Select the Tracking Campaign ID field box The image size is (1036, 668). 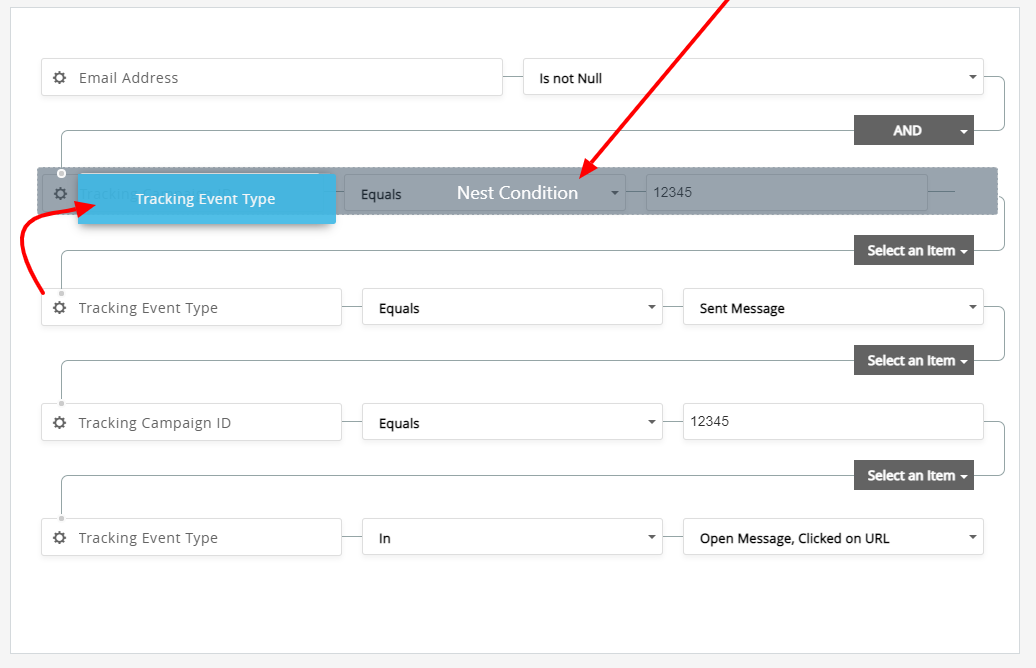(200, 423)
